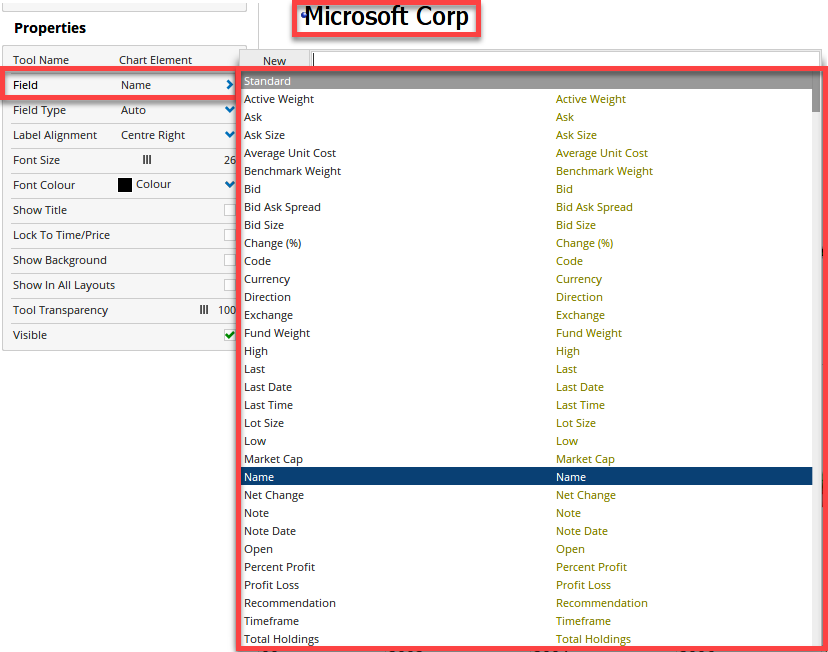Enable the Show Background checkbox
Image resolution: width=828 pixels, height=652 pixels.
pyautogui.click(x=229, y=260)
